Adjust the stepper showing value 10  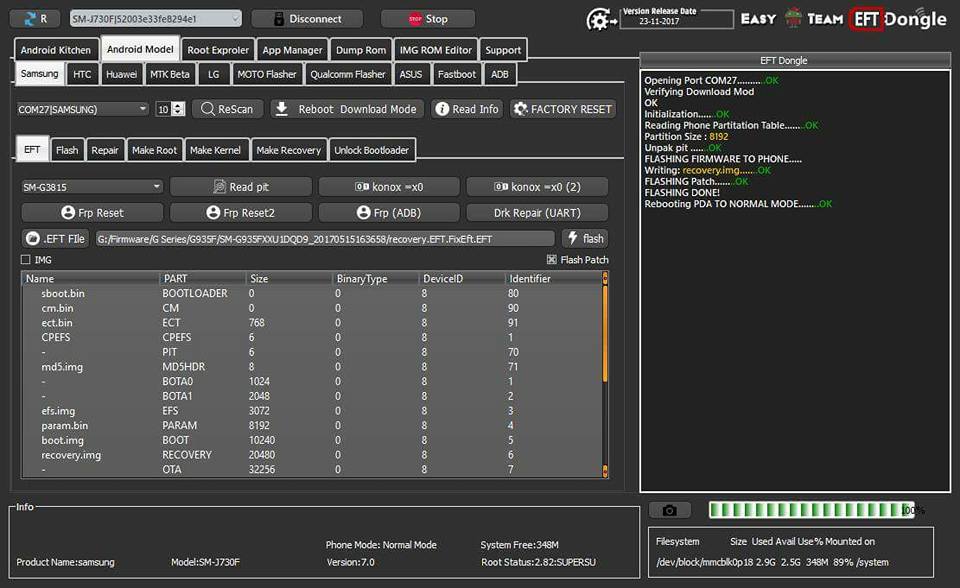point(178,109)
